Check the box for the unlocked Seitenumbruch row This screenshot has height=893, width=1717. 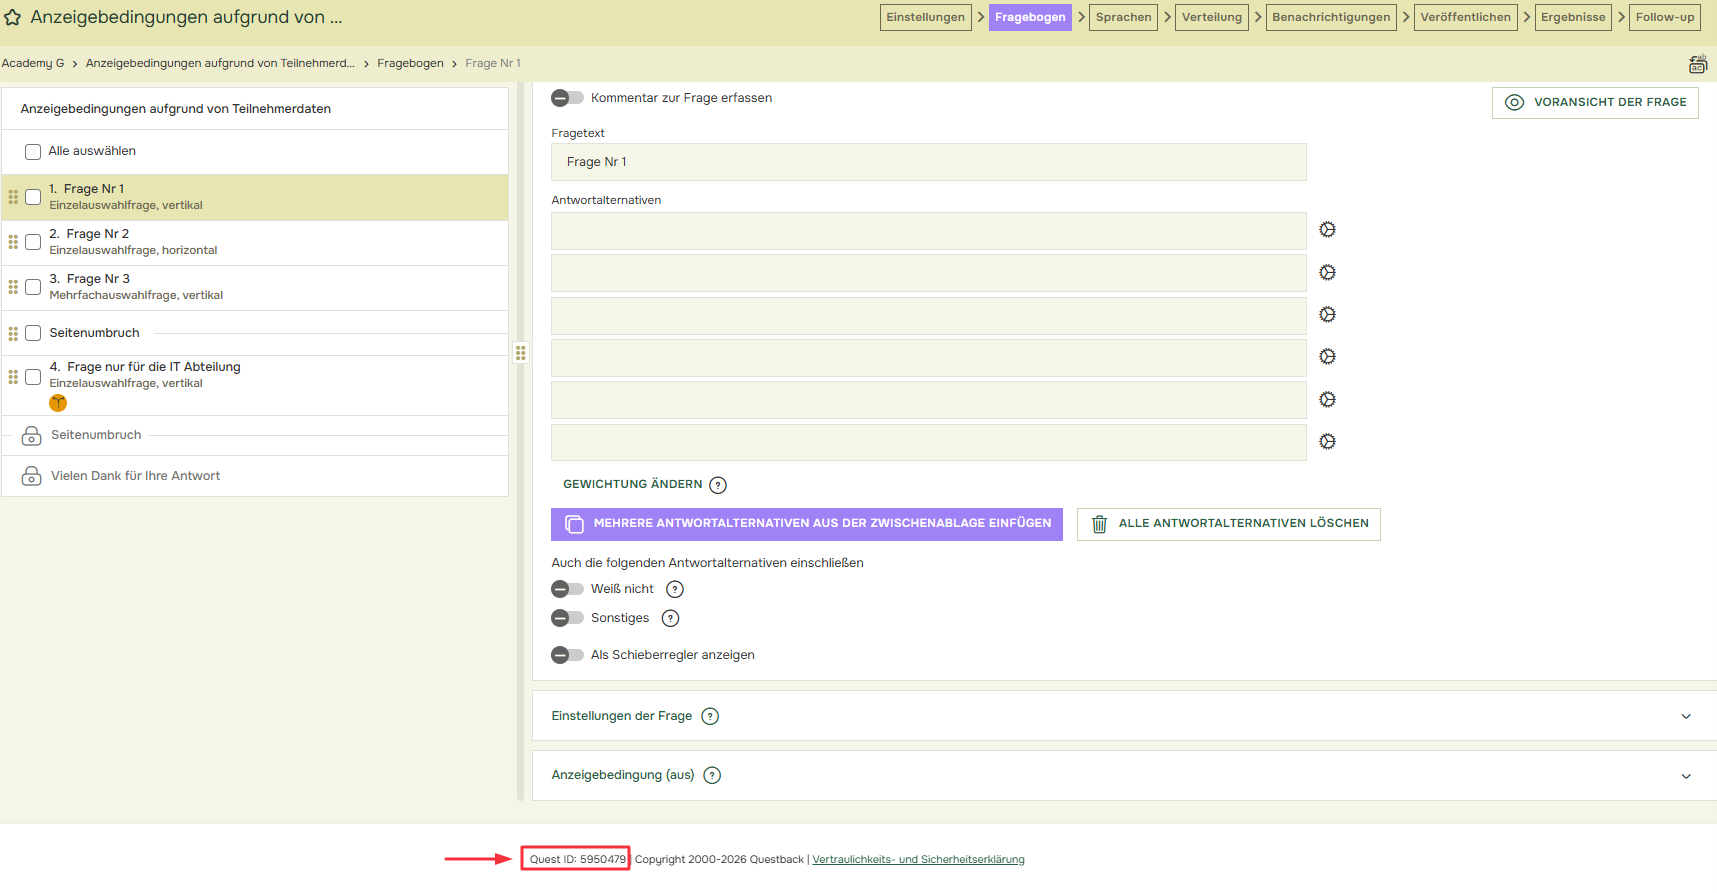[x=33, y=333]
